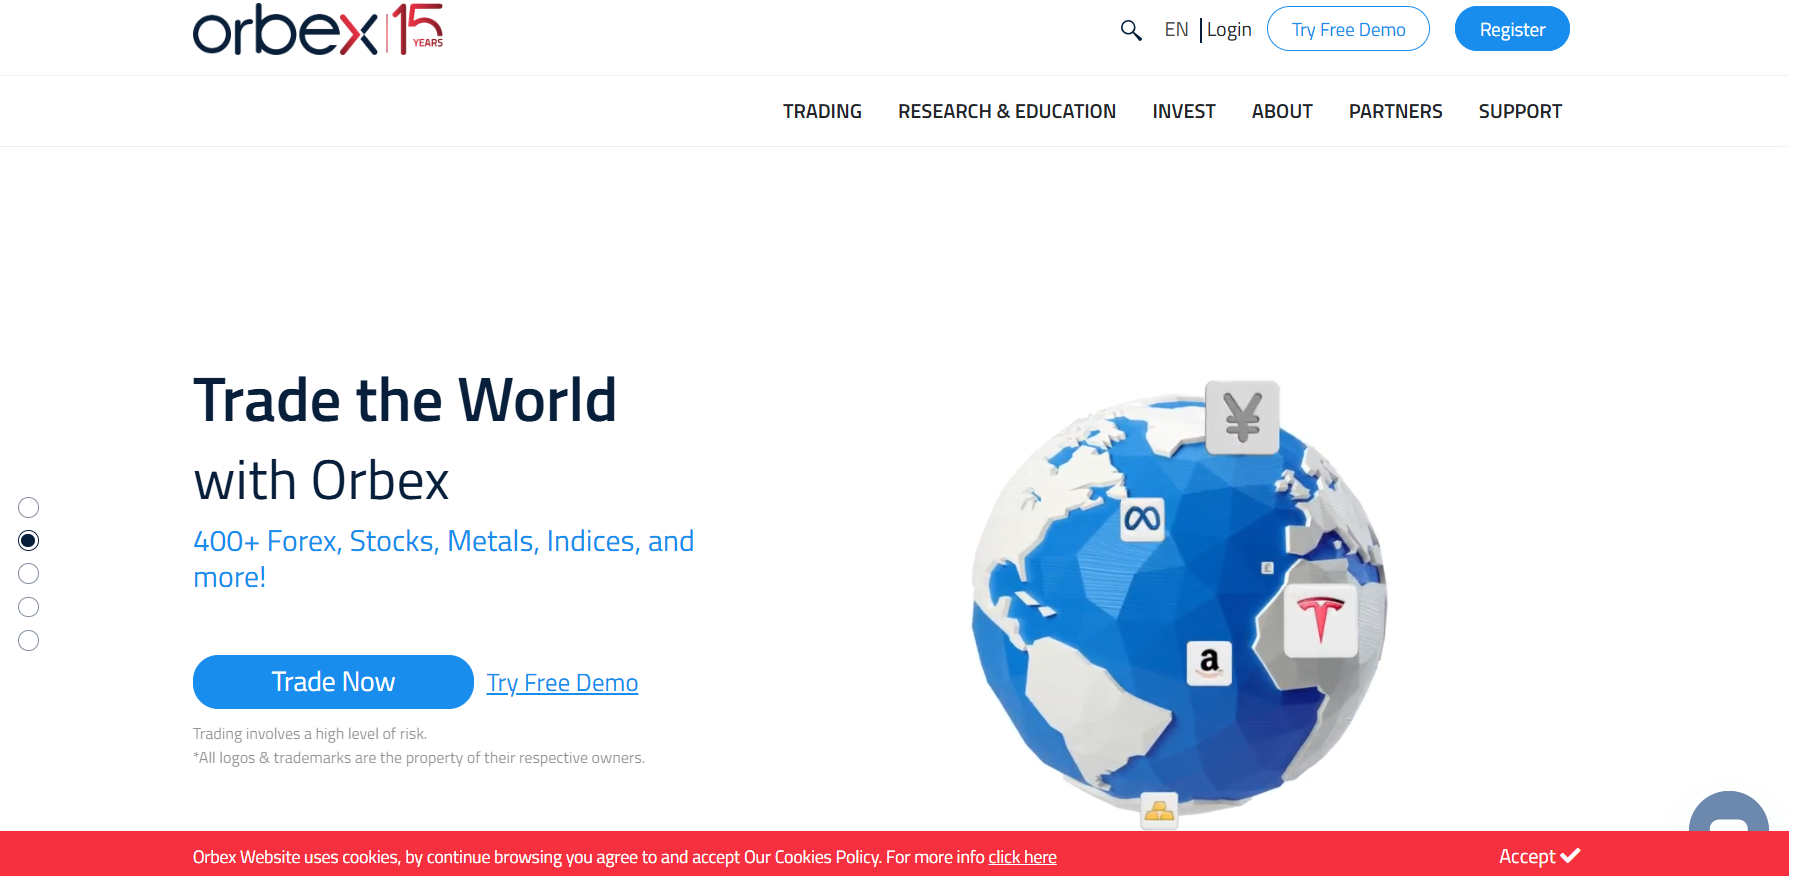Open the chat widget bubble

tap(1728, 812)
